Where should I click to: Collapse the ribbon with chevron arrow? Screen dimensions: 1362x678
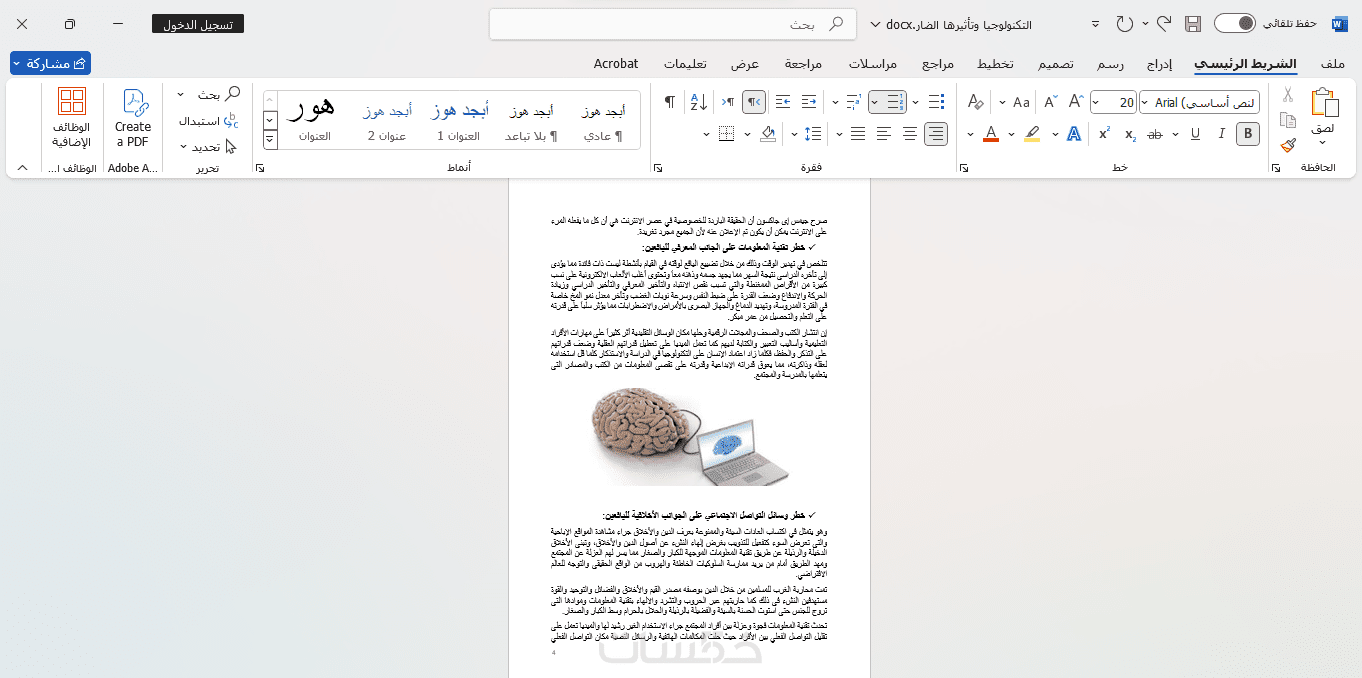[x=22, y=168]
